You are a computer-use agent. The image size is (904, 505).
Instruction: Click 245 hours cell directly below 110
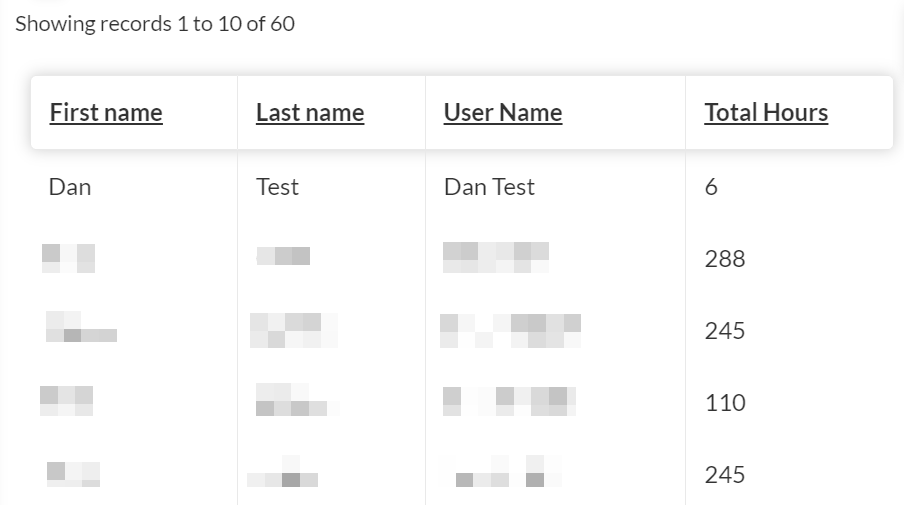coord(725,475)
